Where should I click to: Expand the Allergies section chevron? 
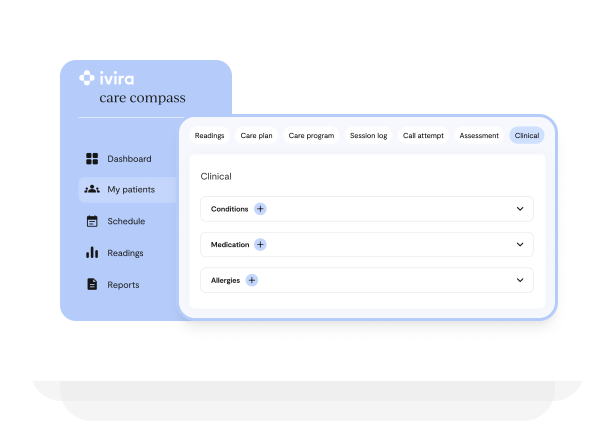(x=520, y=280)
